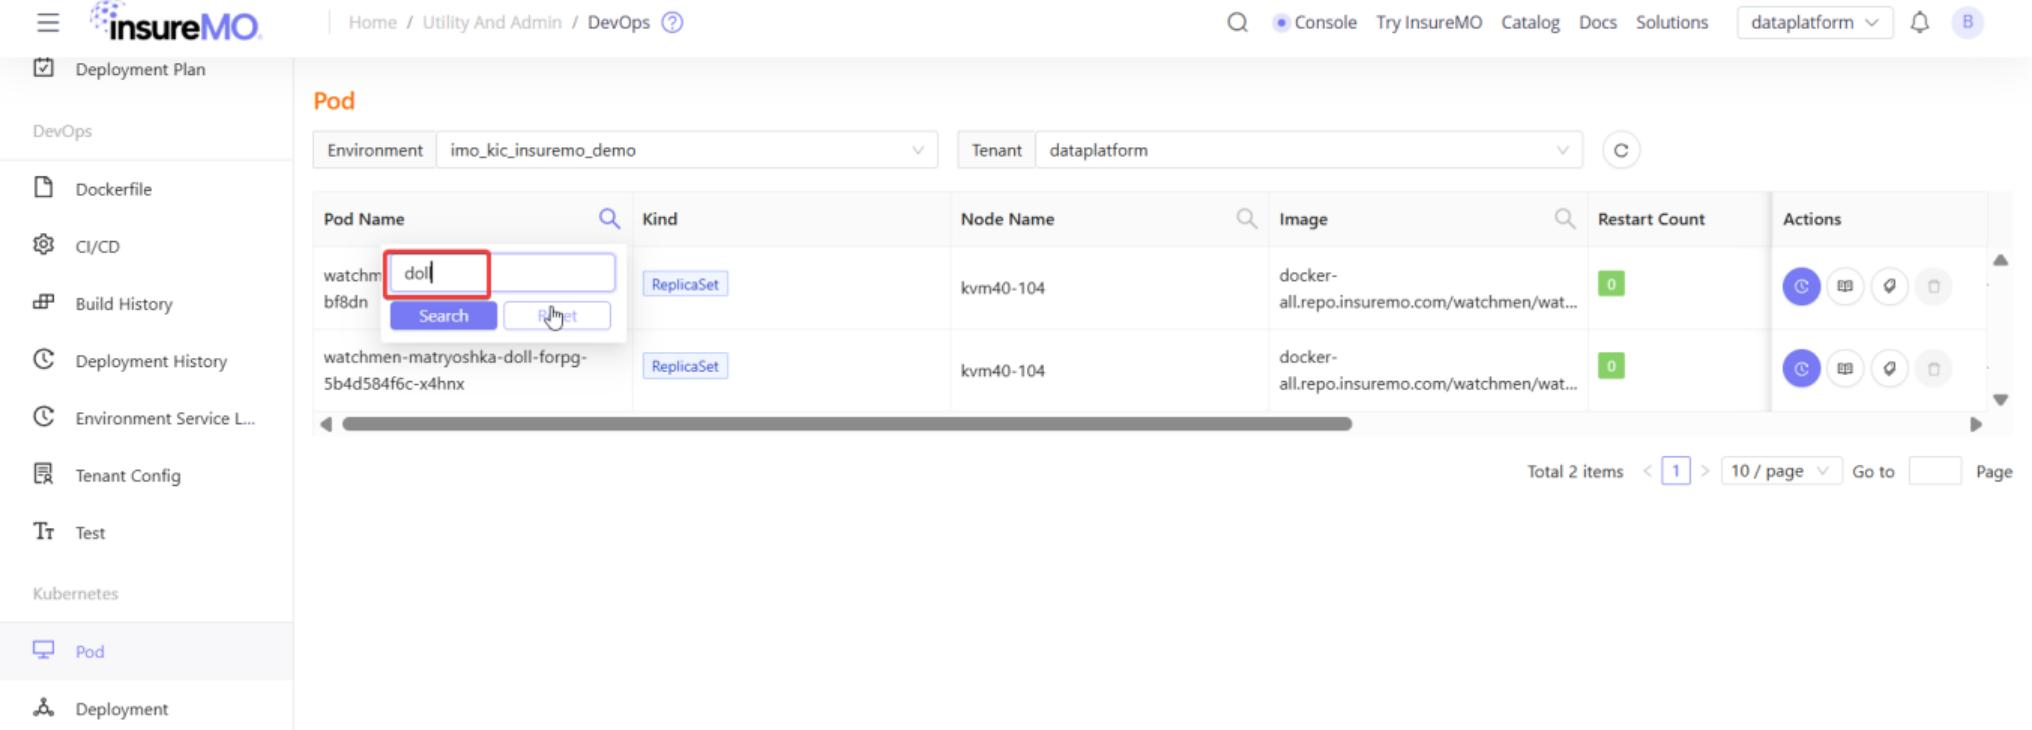Click the Reset button in filter popup
Image resolution: width=2032 pixels, height=730 pixels.
(557, 316)
